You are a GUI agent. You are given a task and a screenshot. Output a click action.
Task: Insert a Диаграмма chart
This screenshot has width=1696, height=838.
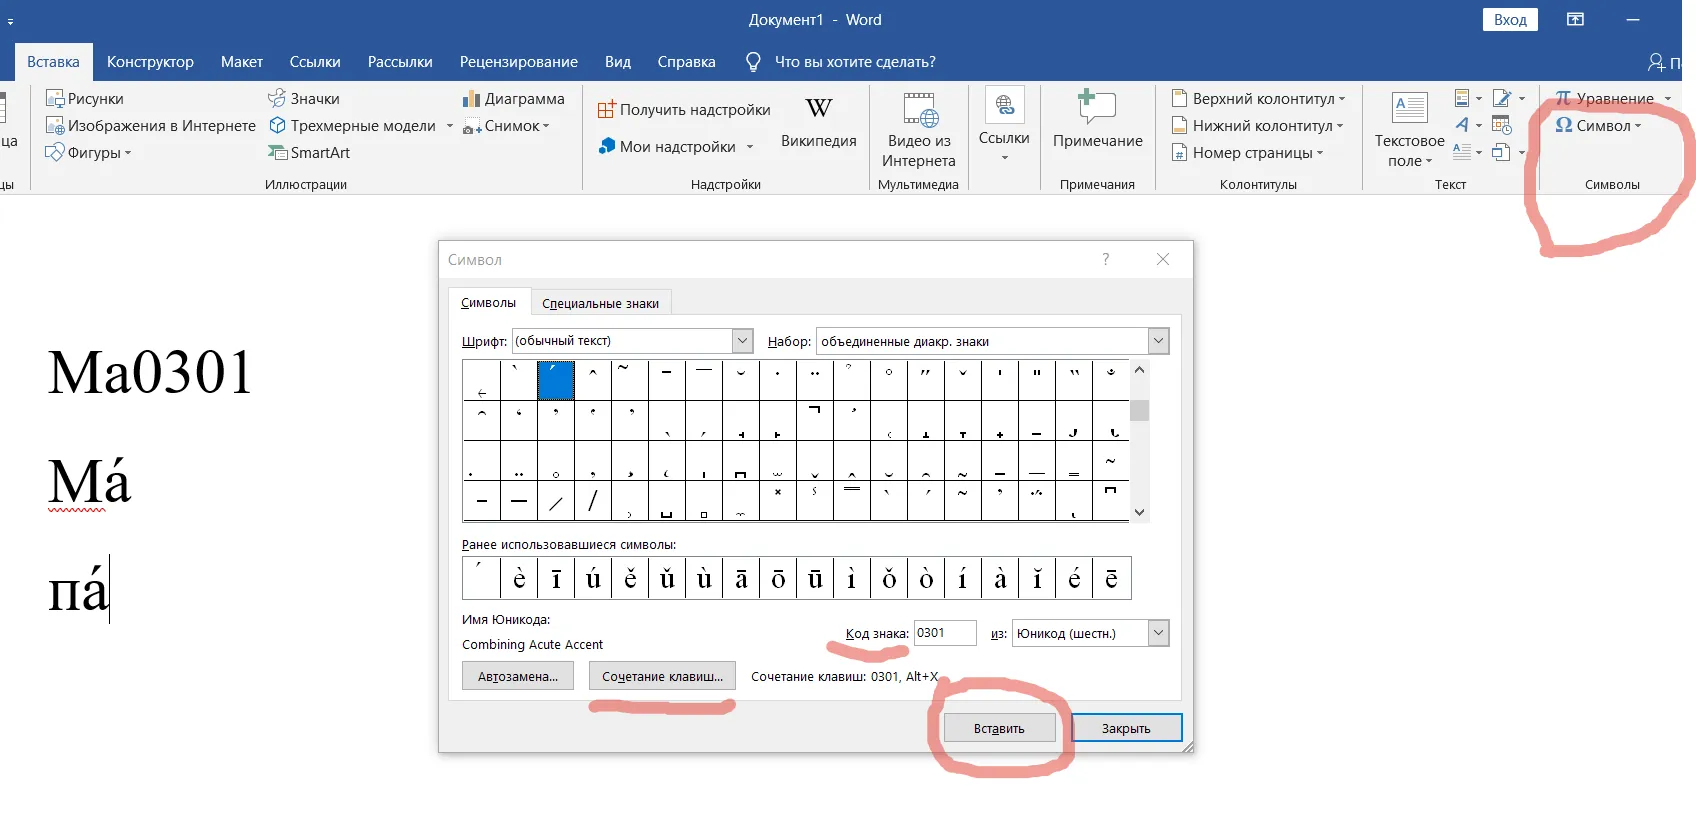click(514, 99)
